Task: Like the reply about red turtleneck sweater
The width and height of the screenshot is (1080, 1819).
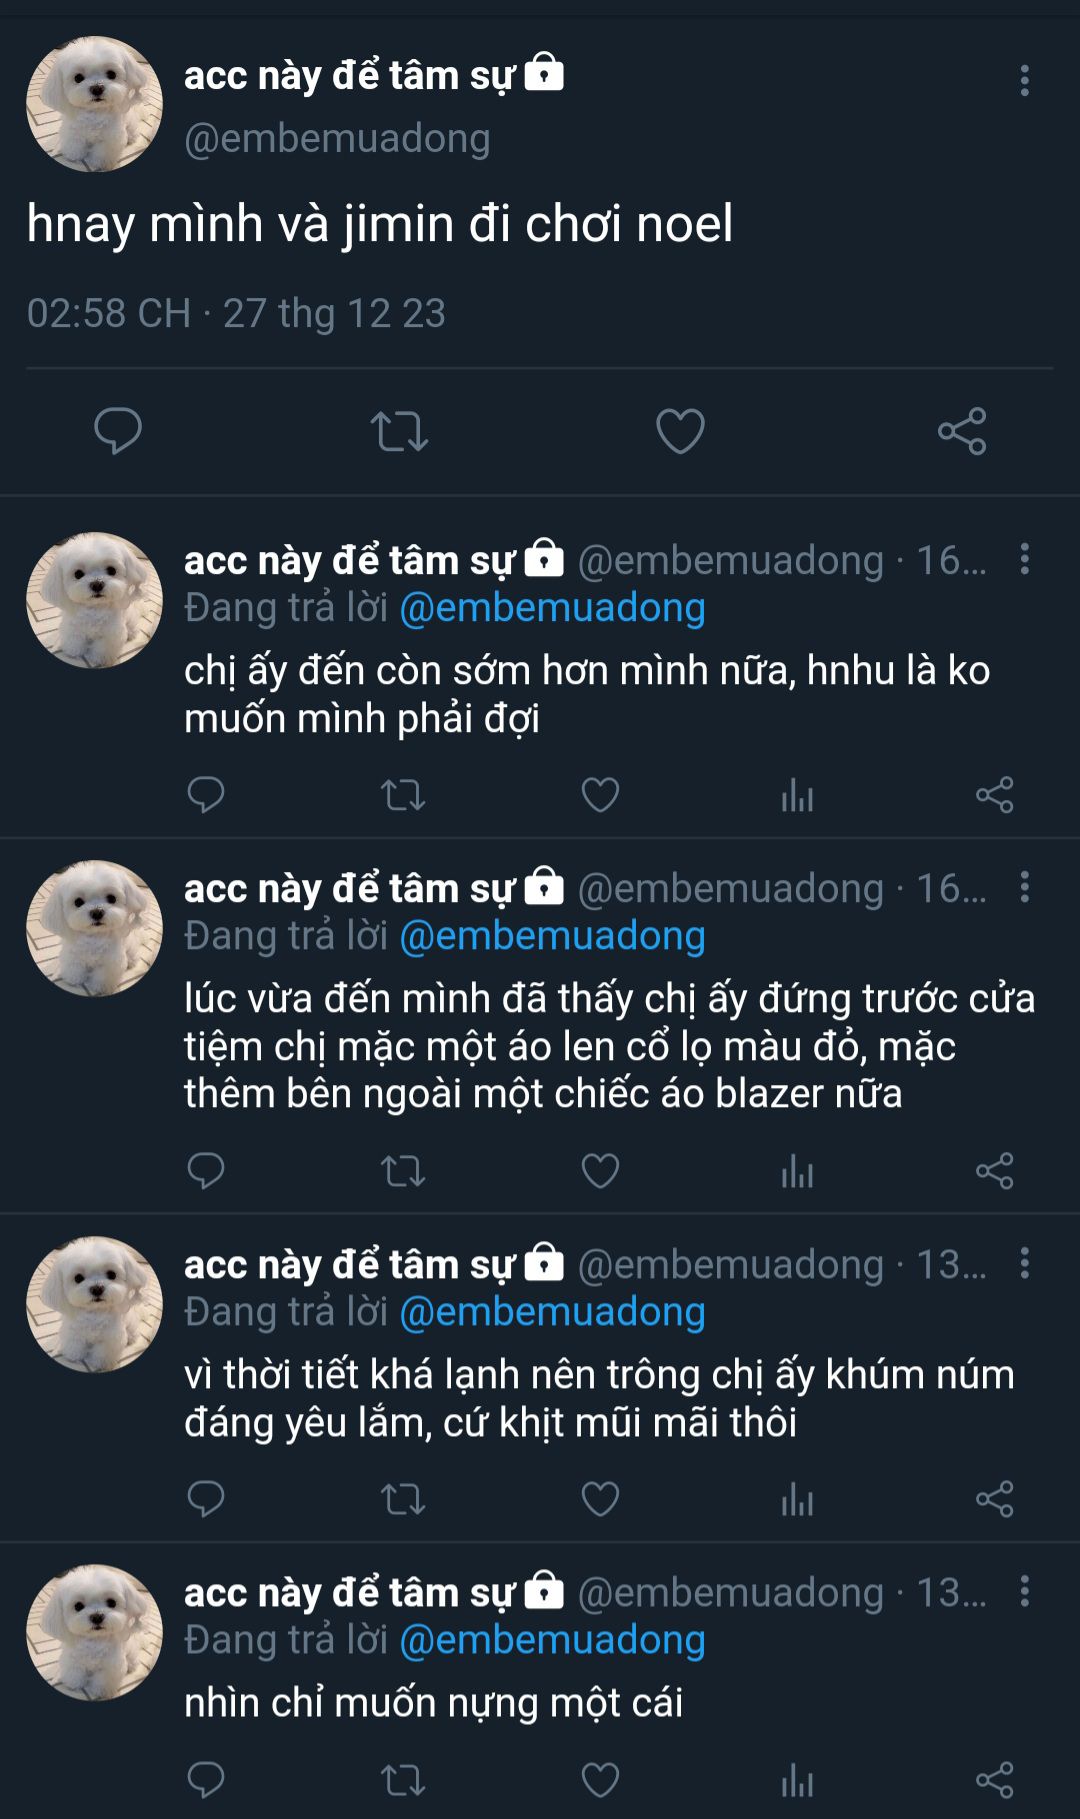Action: pyautogui.click(x=600, y=1171)
